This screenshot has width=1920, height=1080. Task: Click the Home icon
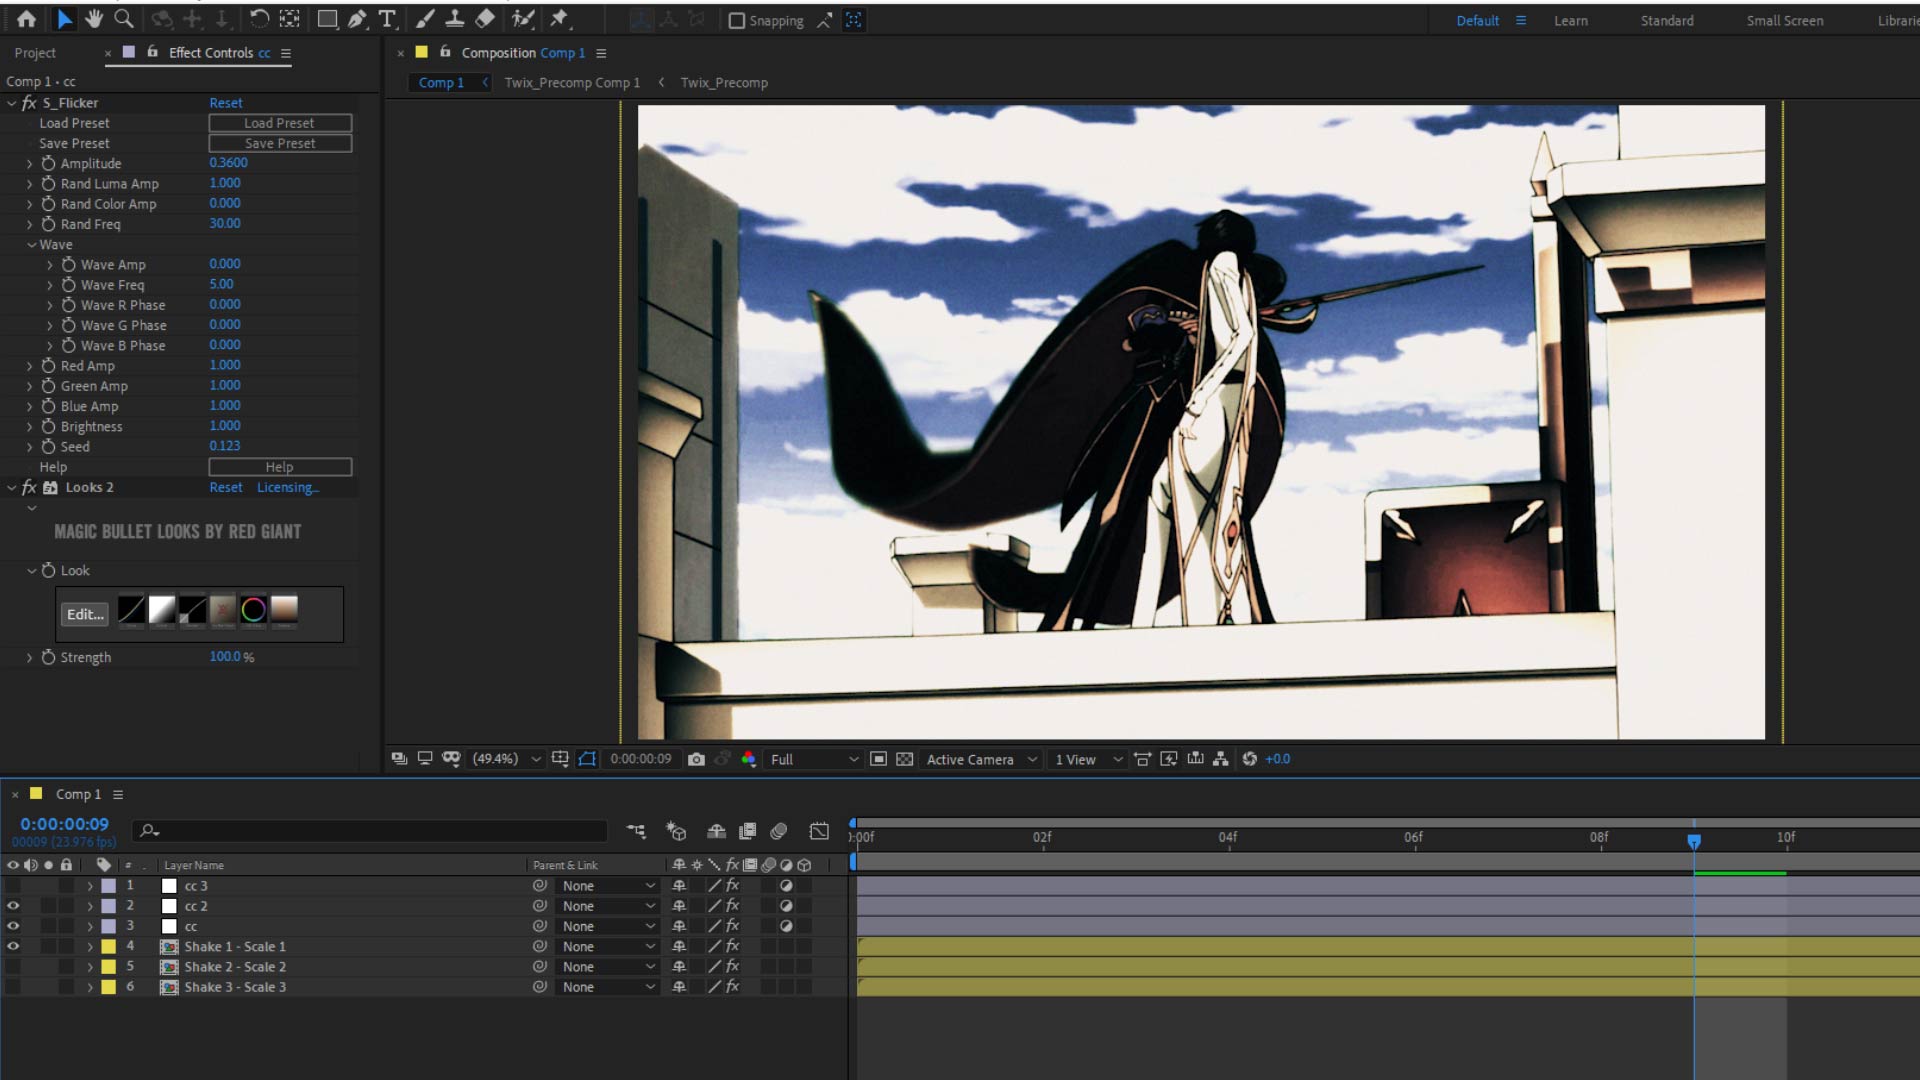coord(27,19)
